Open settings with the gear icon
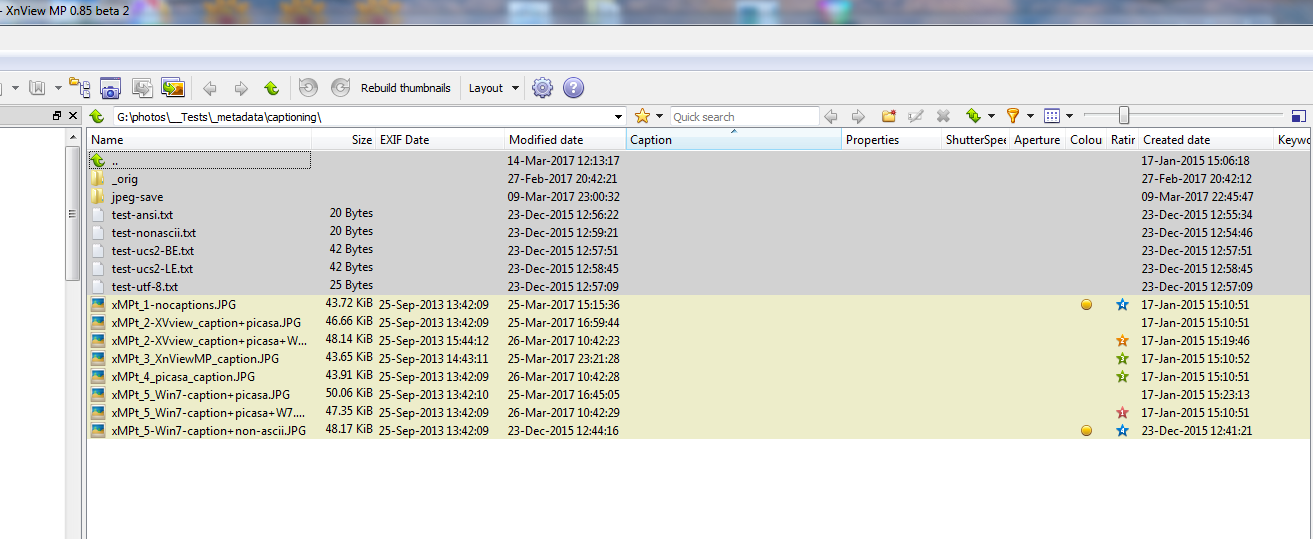The image size is (1313, 539). point(542,88)
